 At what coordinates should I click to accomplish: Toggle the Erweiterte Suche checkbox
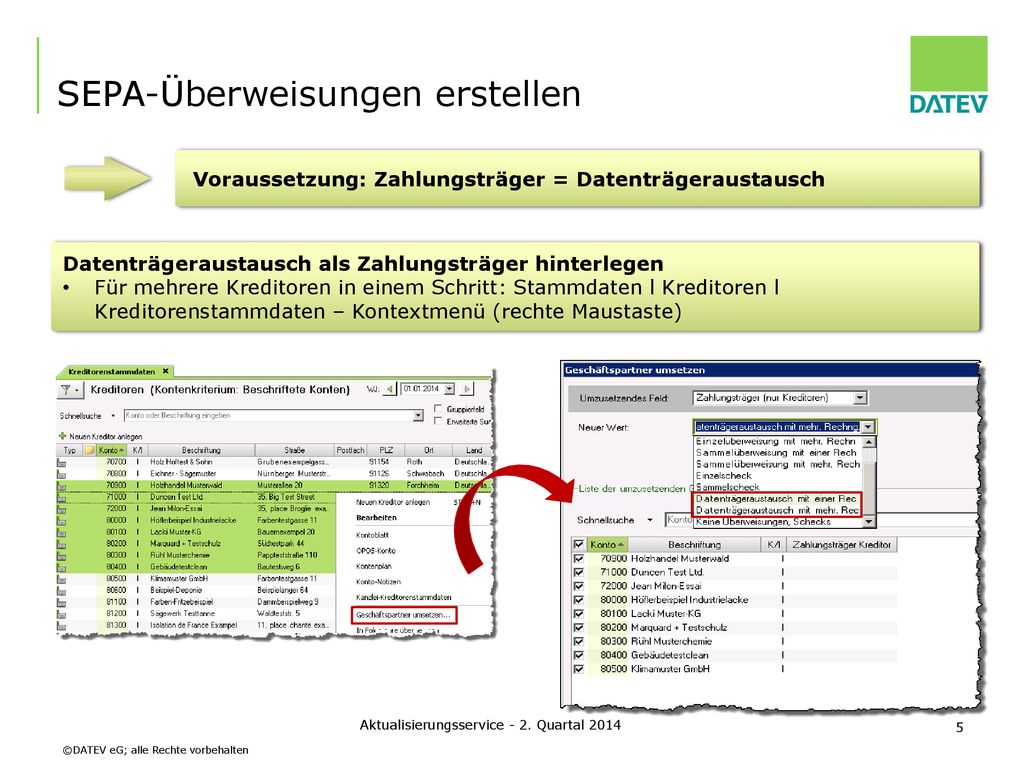tap(438, 421)
